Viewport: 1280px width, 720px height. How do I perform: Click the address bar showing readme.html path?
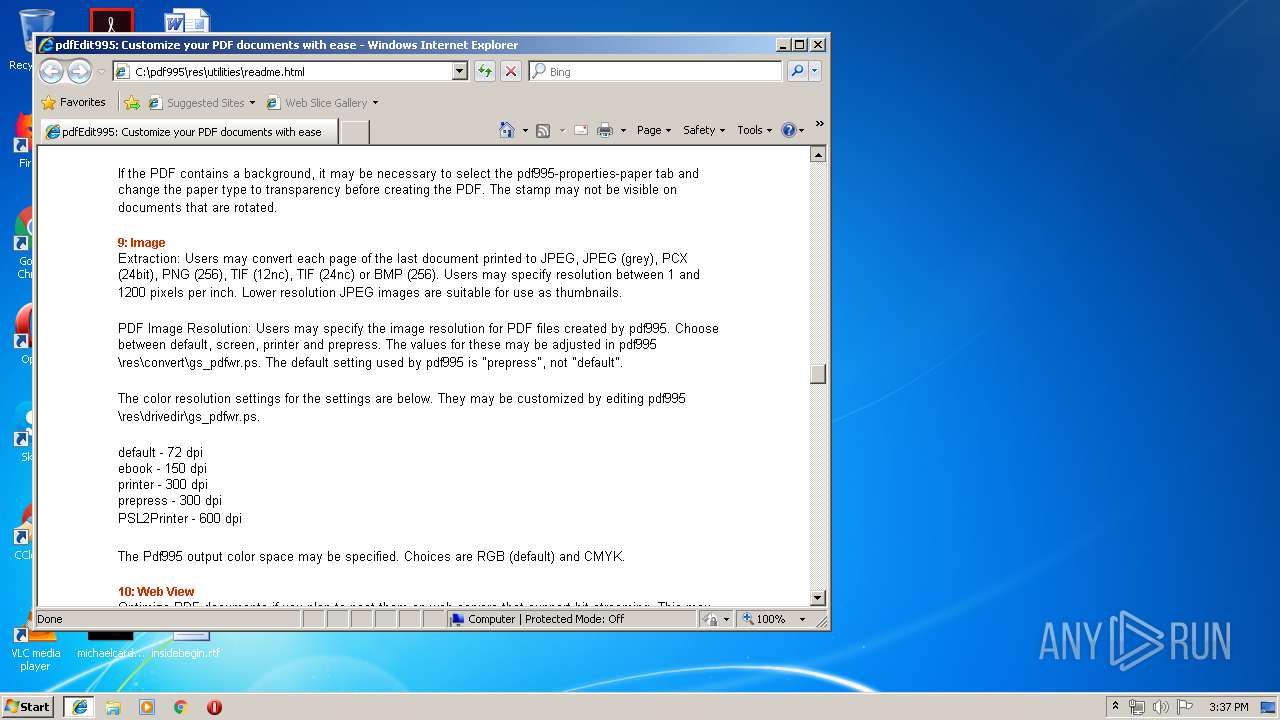282,72
